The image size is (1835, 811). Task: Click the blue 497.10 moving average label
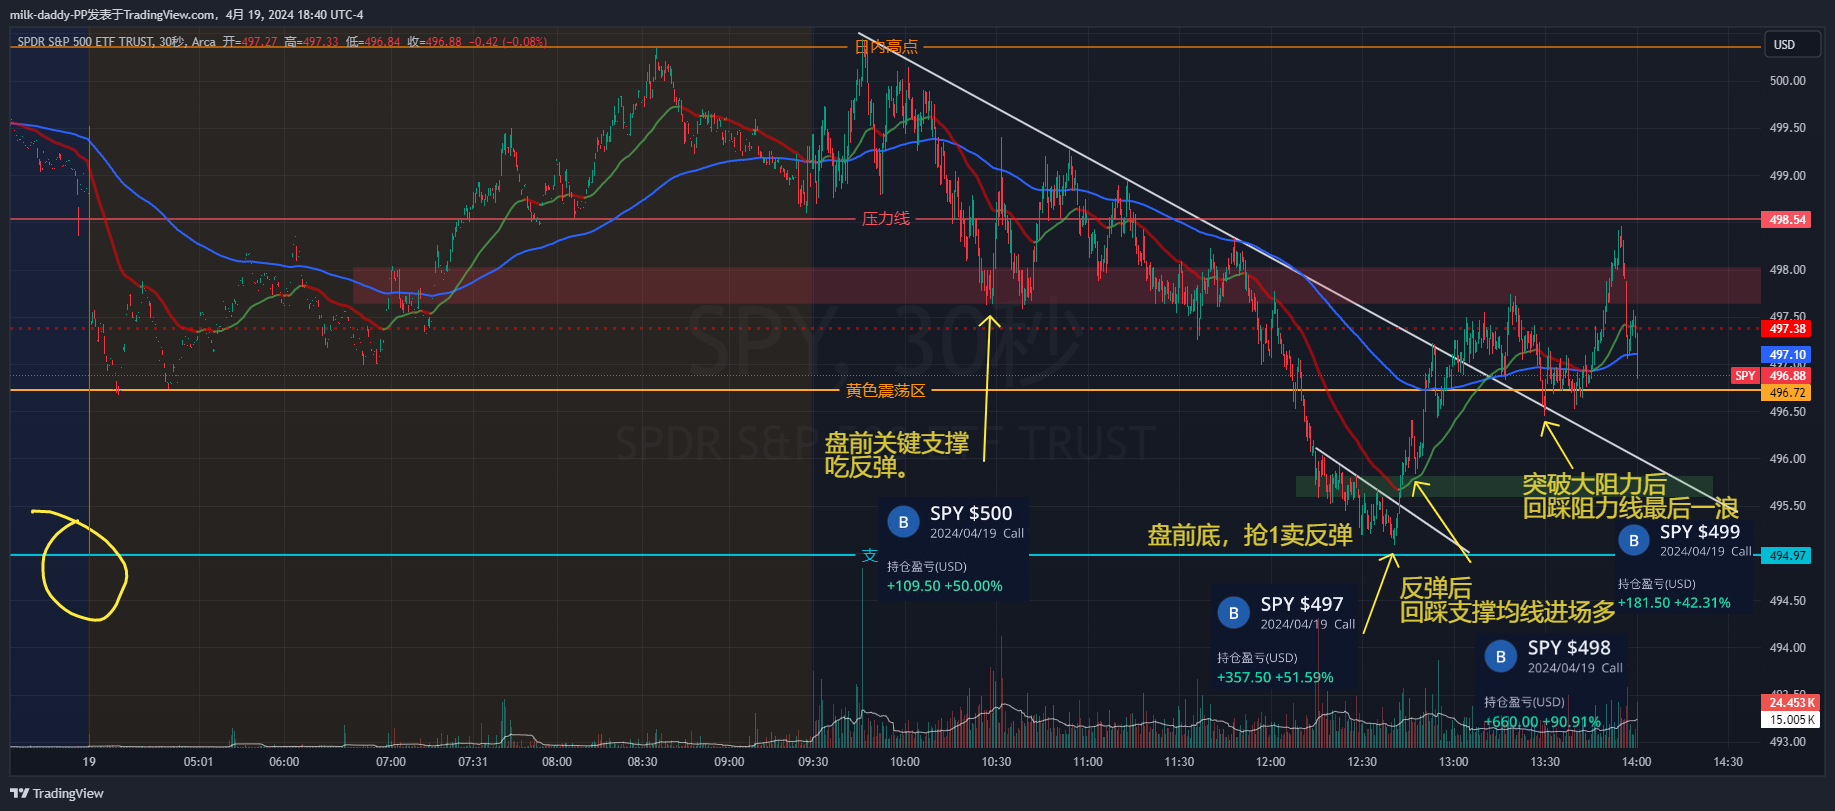click(1787, 355)
